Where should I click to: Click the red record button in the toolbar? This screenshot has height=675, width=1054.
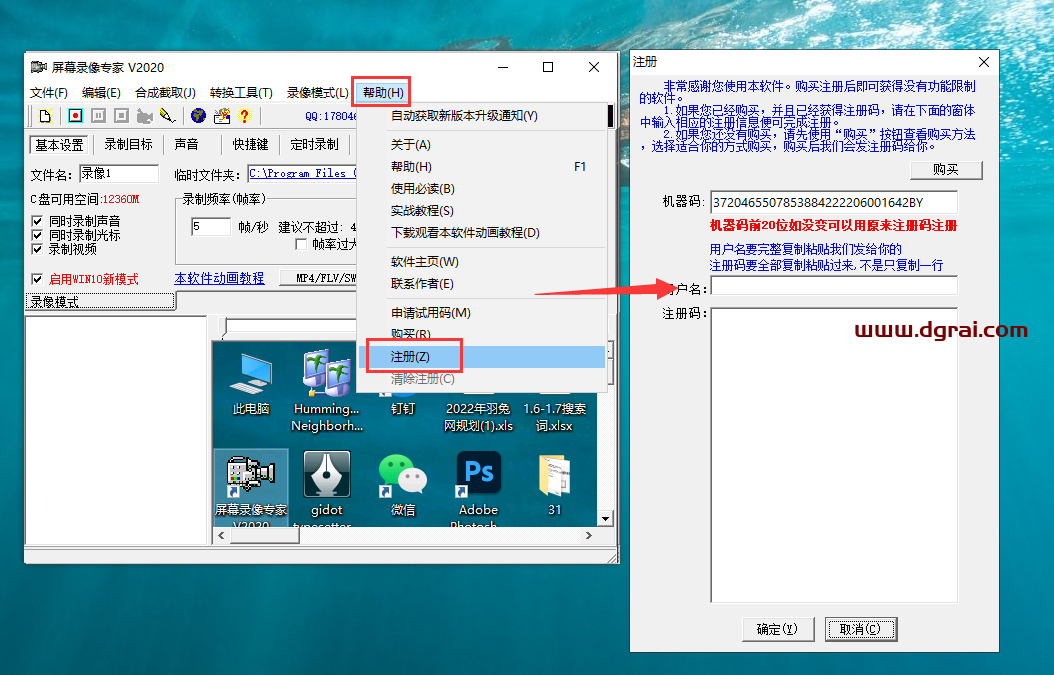[x=74, y=117]
